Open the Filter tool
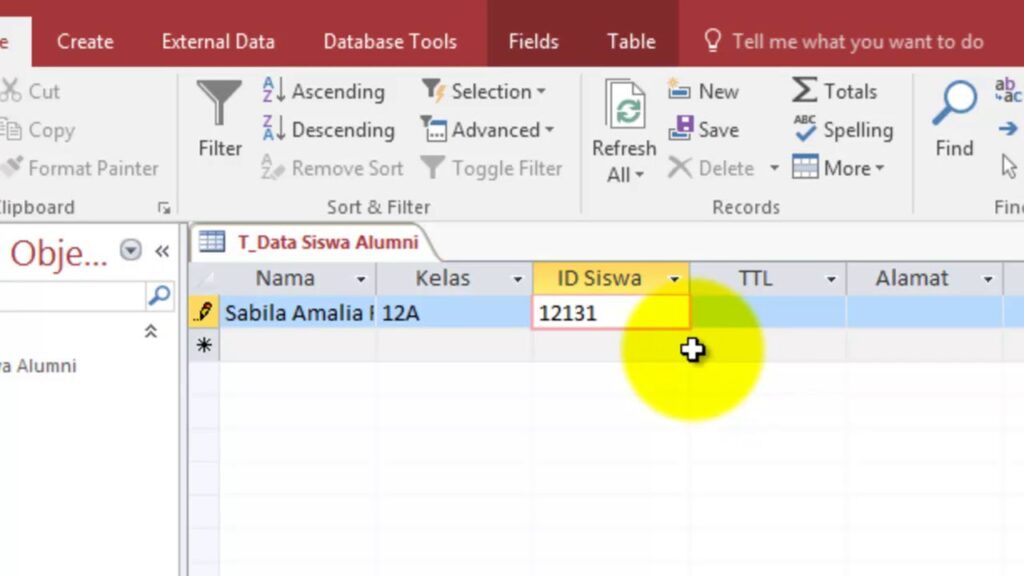 click(219, 120)
